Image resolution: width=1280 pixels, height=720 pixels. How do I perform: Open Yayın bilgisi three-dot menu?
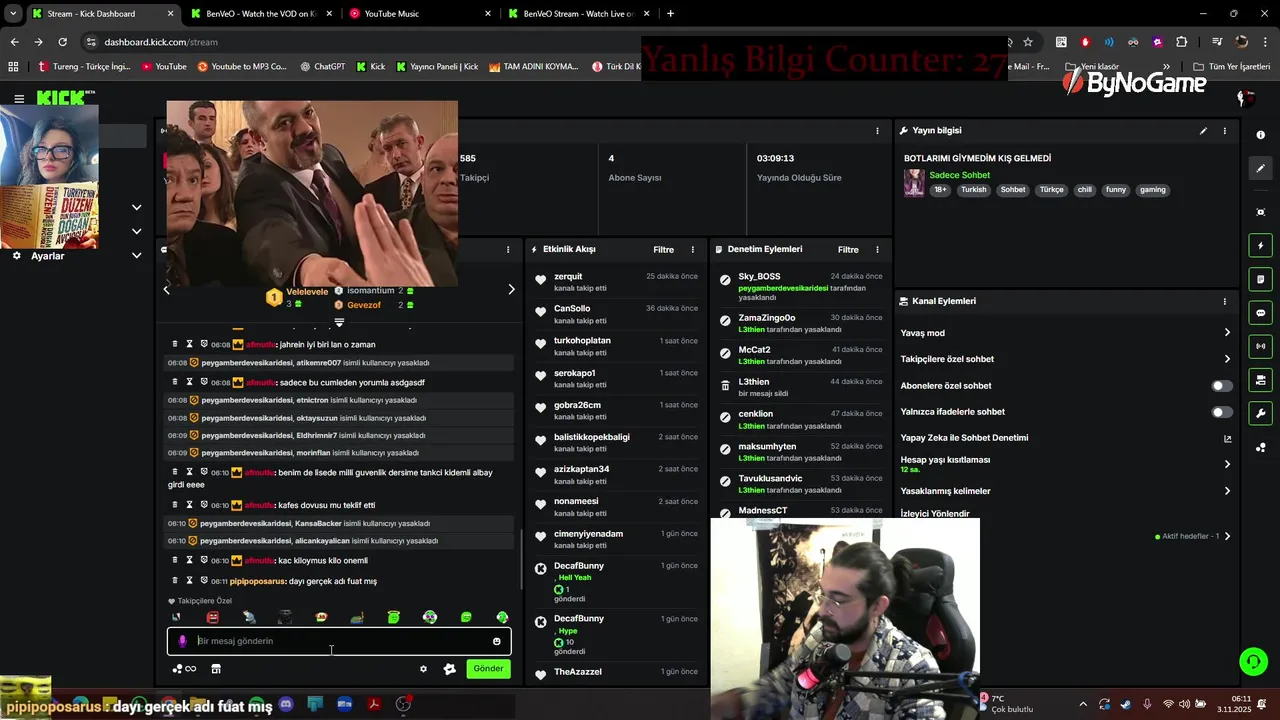1224,131
